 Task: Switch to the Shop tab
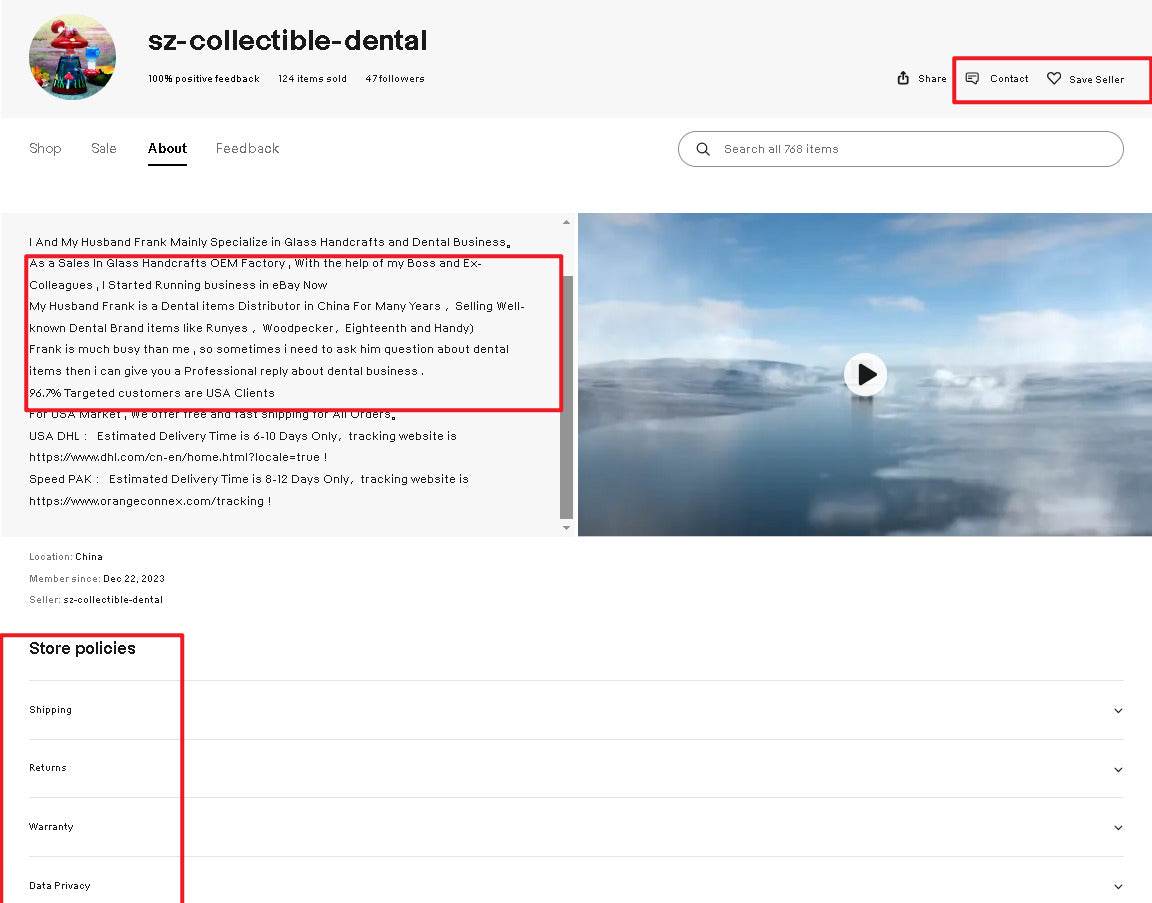pos(45,148)
